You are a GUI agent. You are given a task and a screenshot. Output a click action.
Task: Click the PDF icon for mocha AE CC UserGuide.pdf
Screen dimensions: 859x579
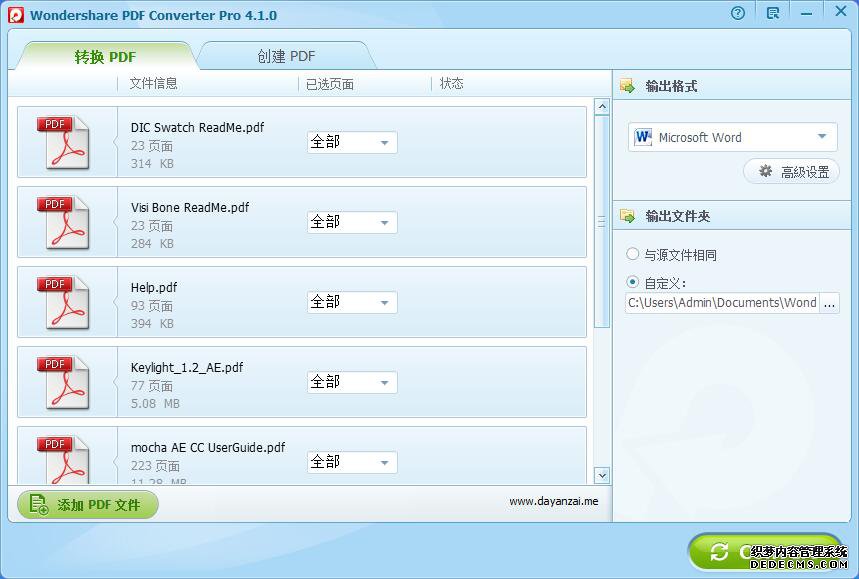point(63,459)
